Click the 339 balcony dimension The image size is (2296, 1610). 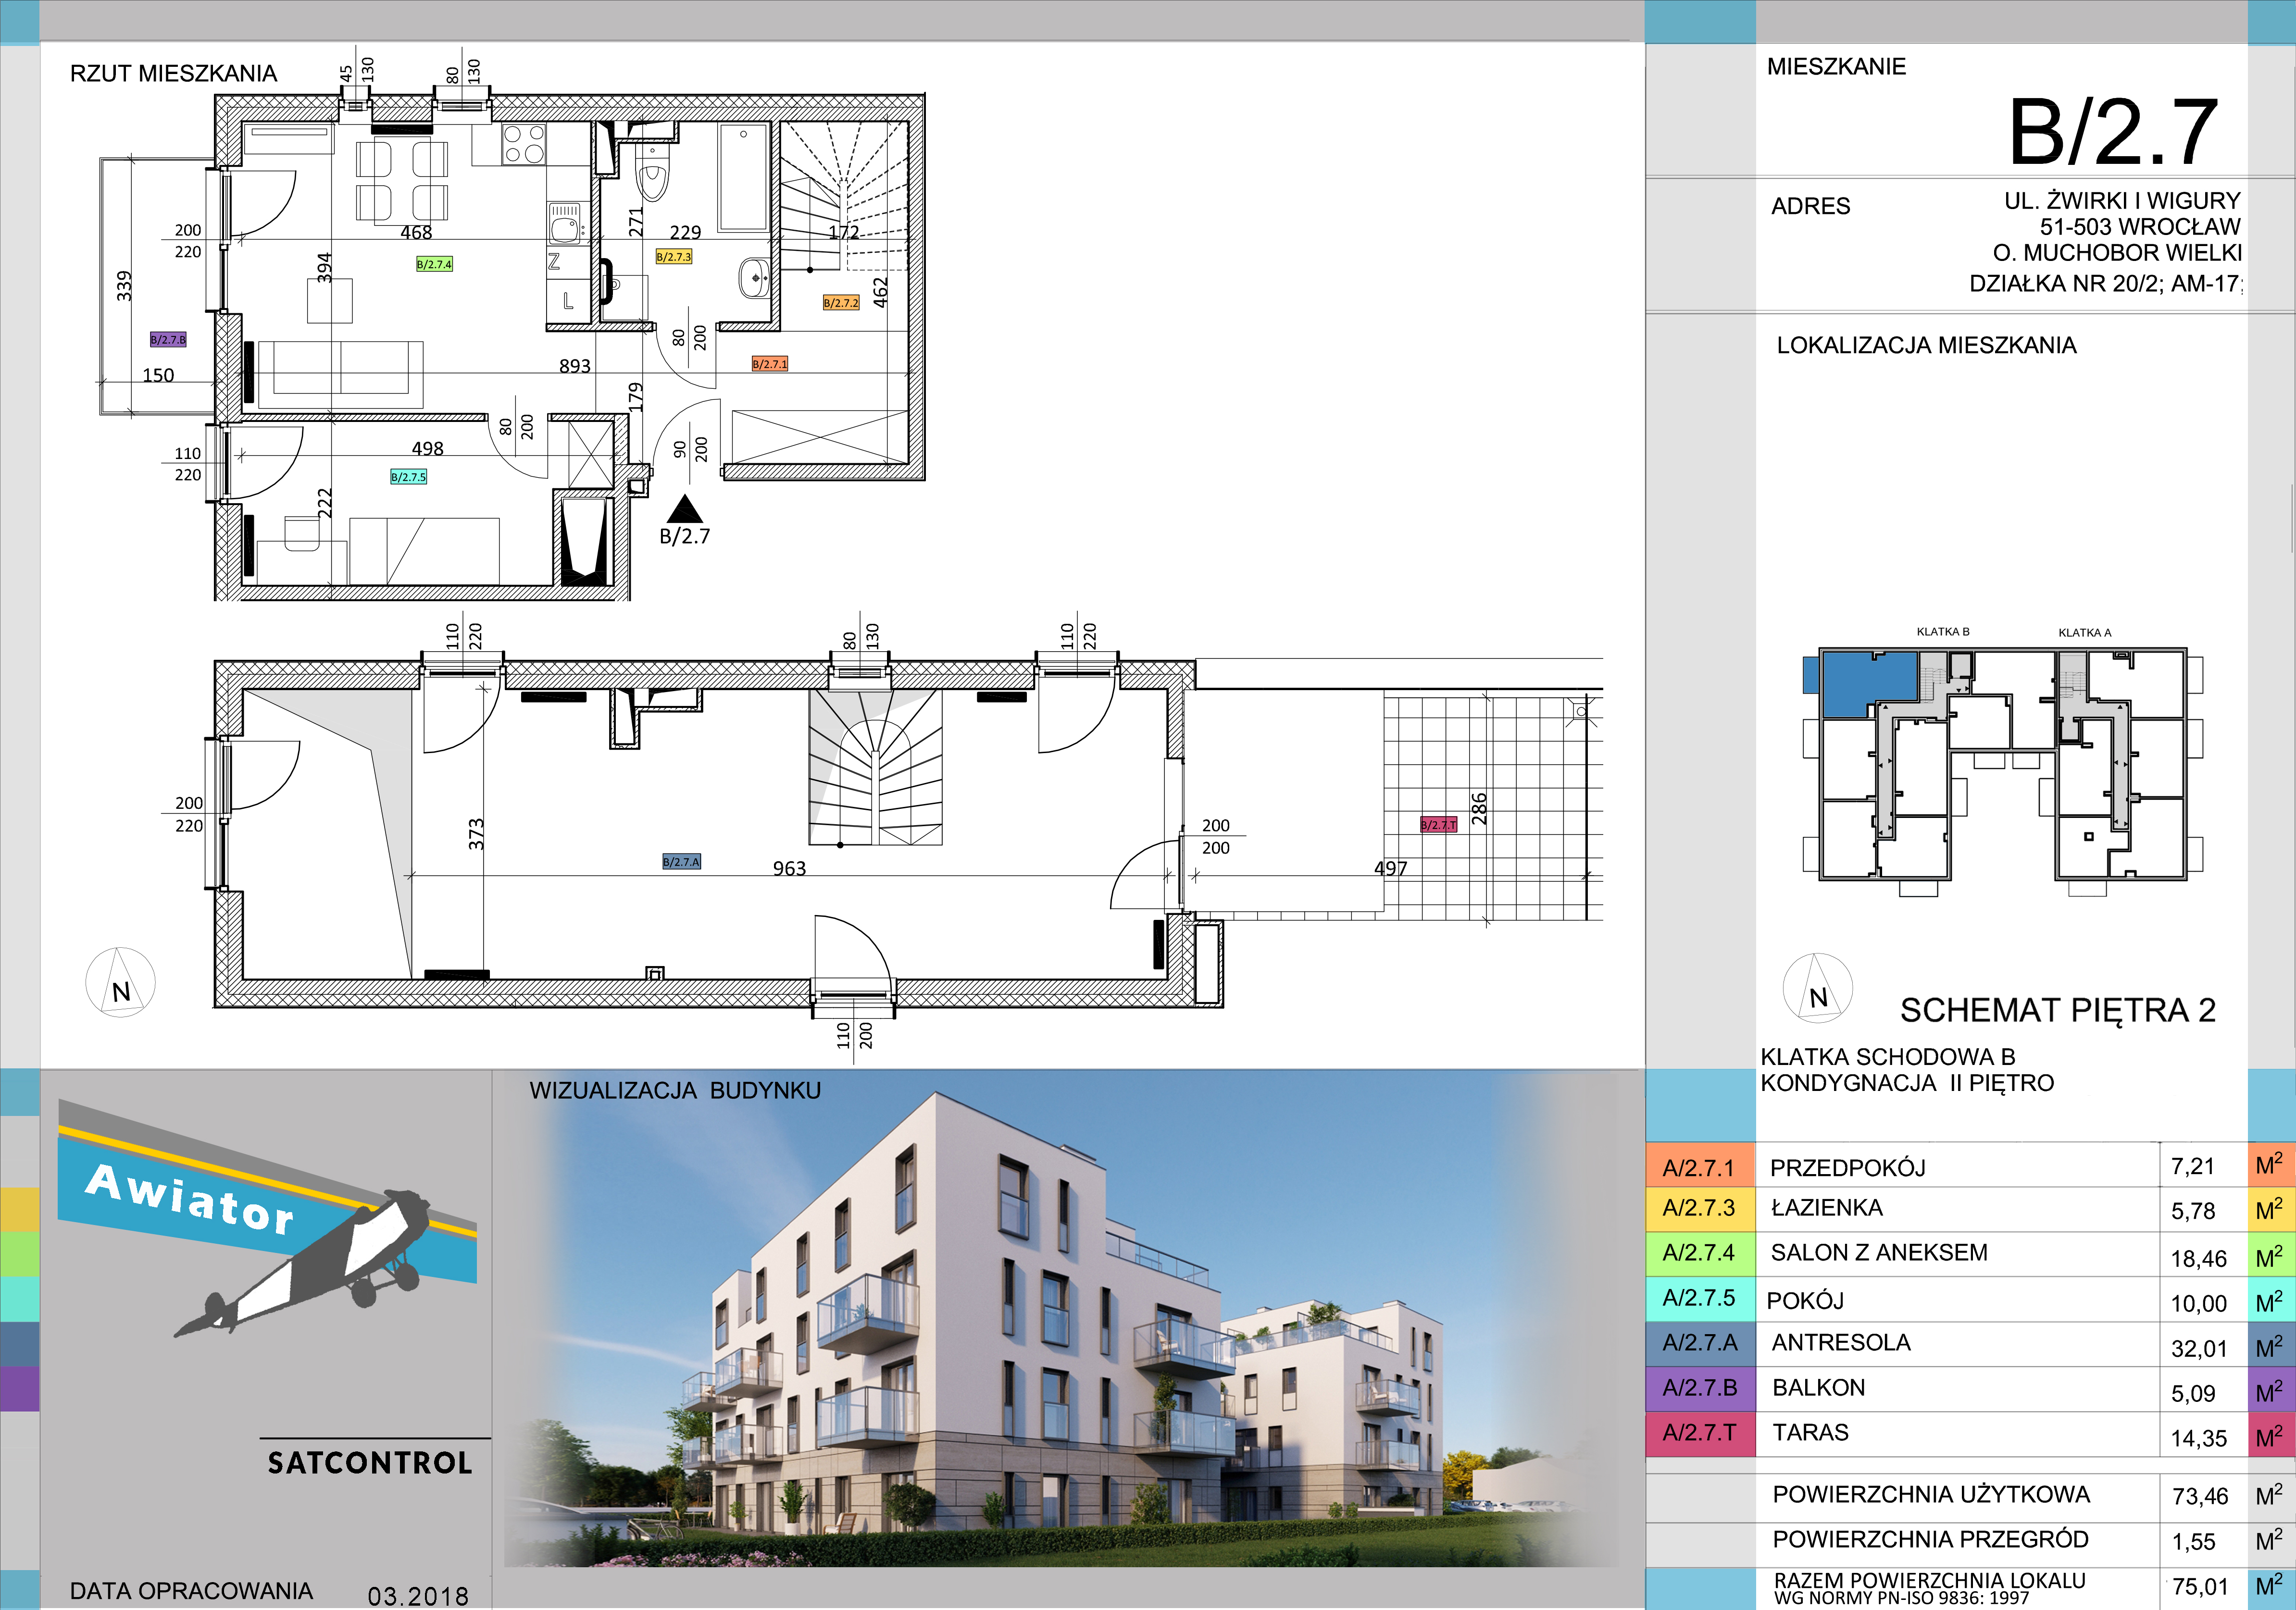[x=124, y=286]
